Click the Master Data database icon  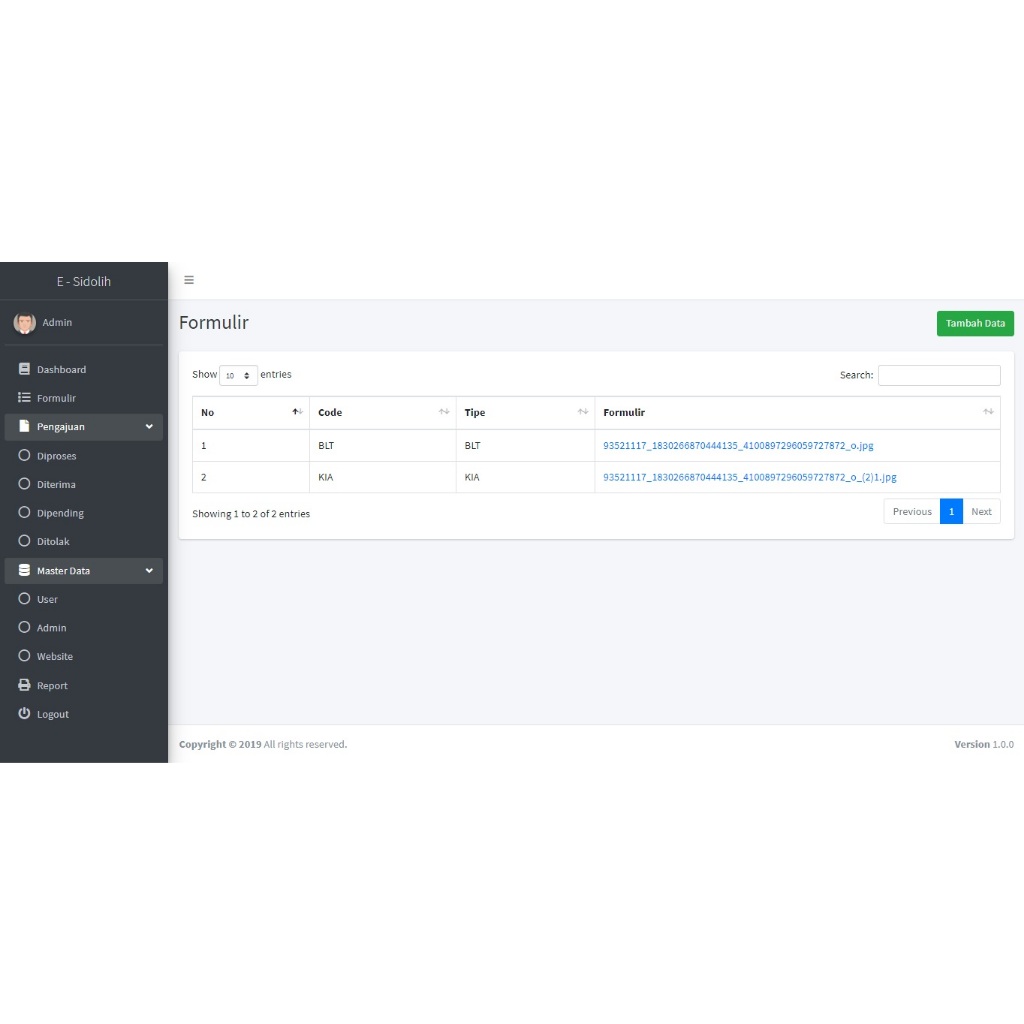click(24, 570)
